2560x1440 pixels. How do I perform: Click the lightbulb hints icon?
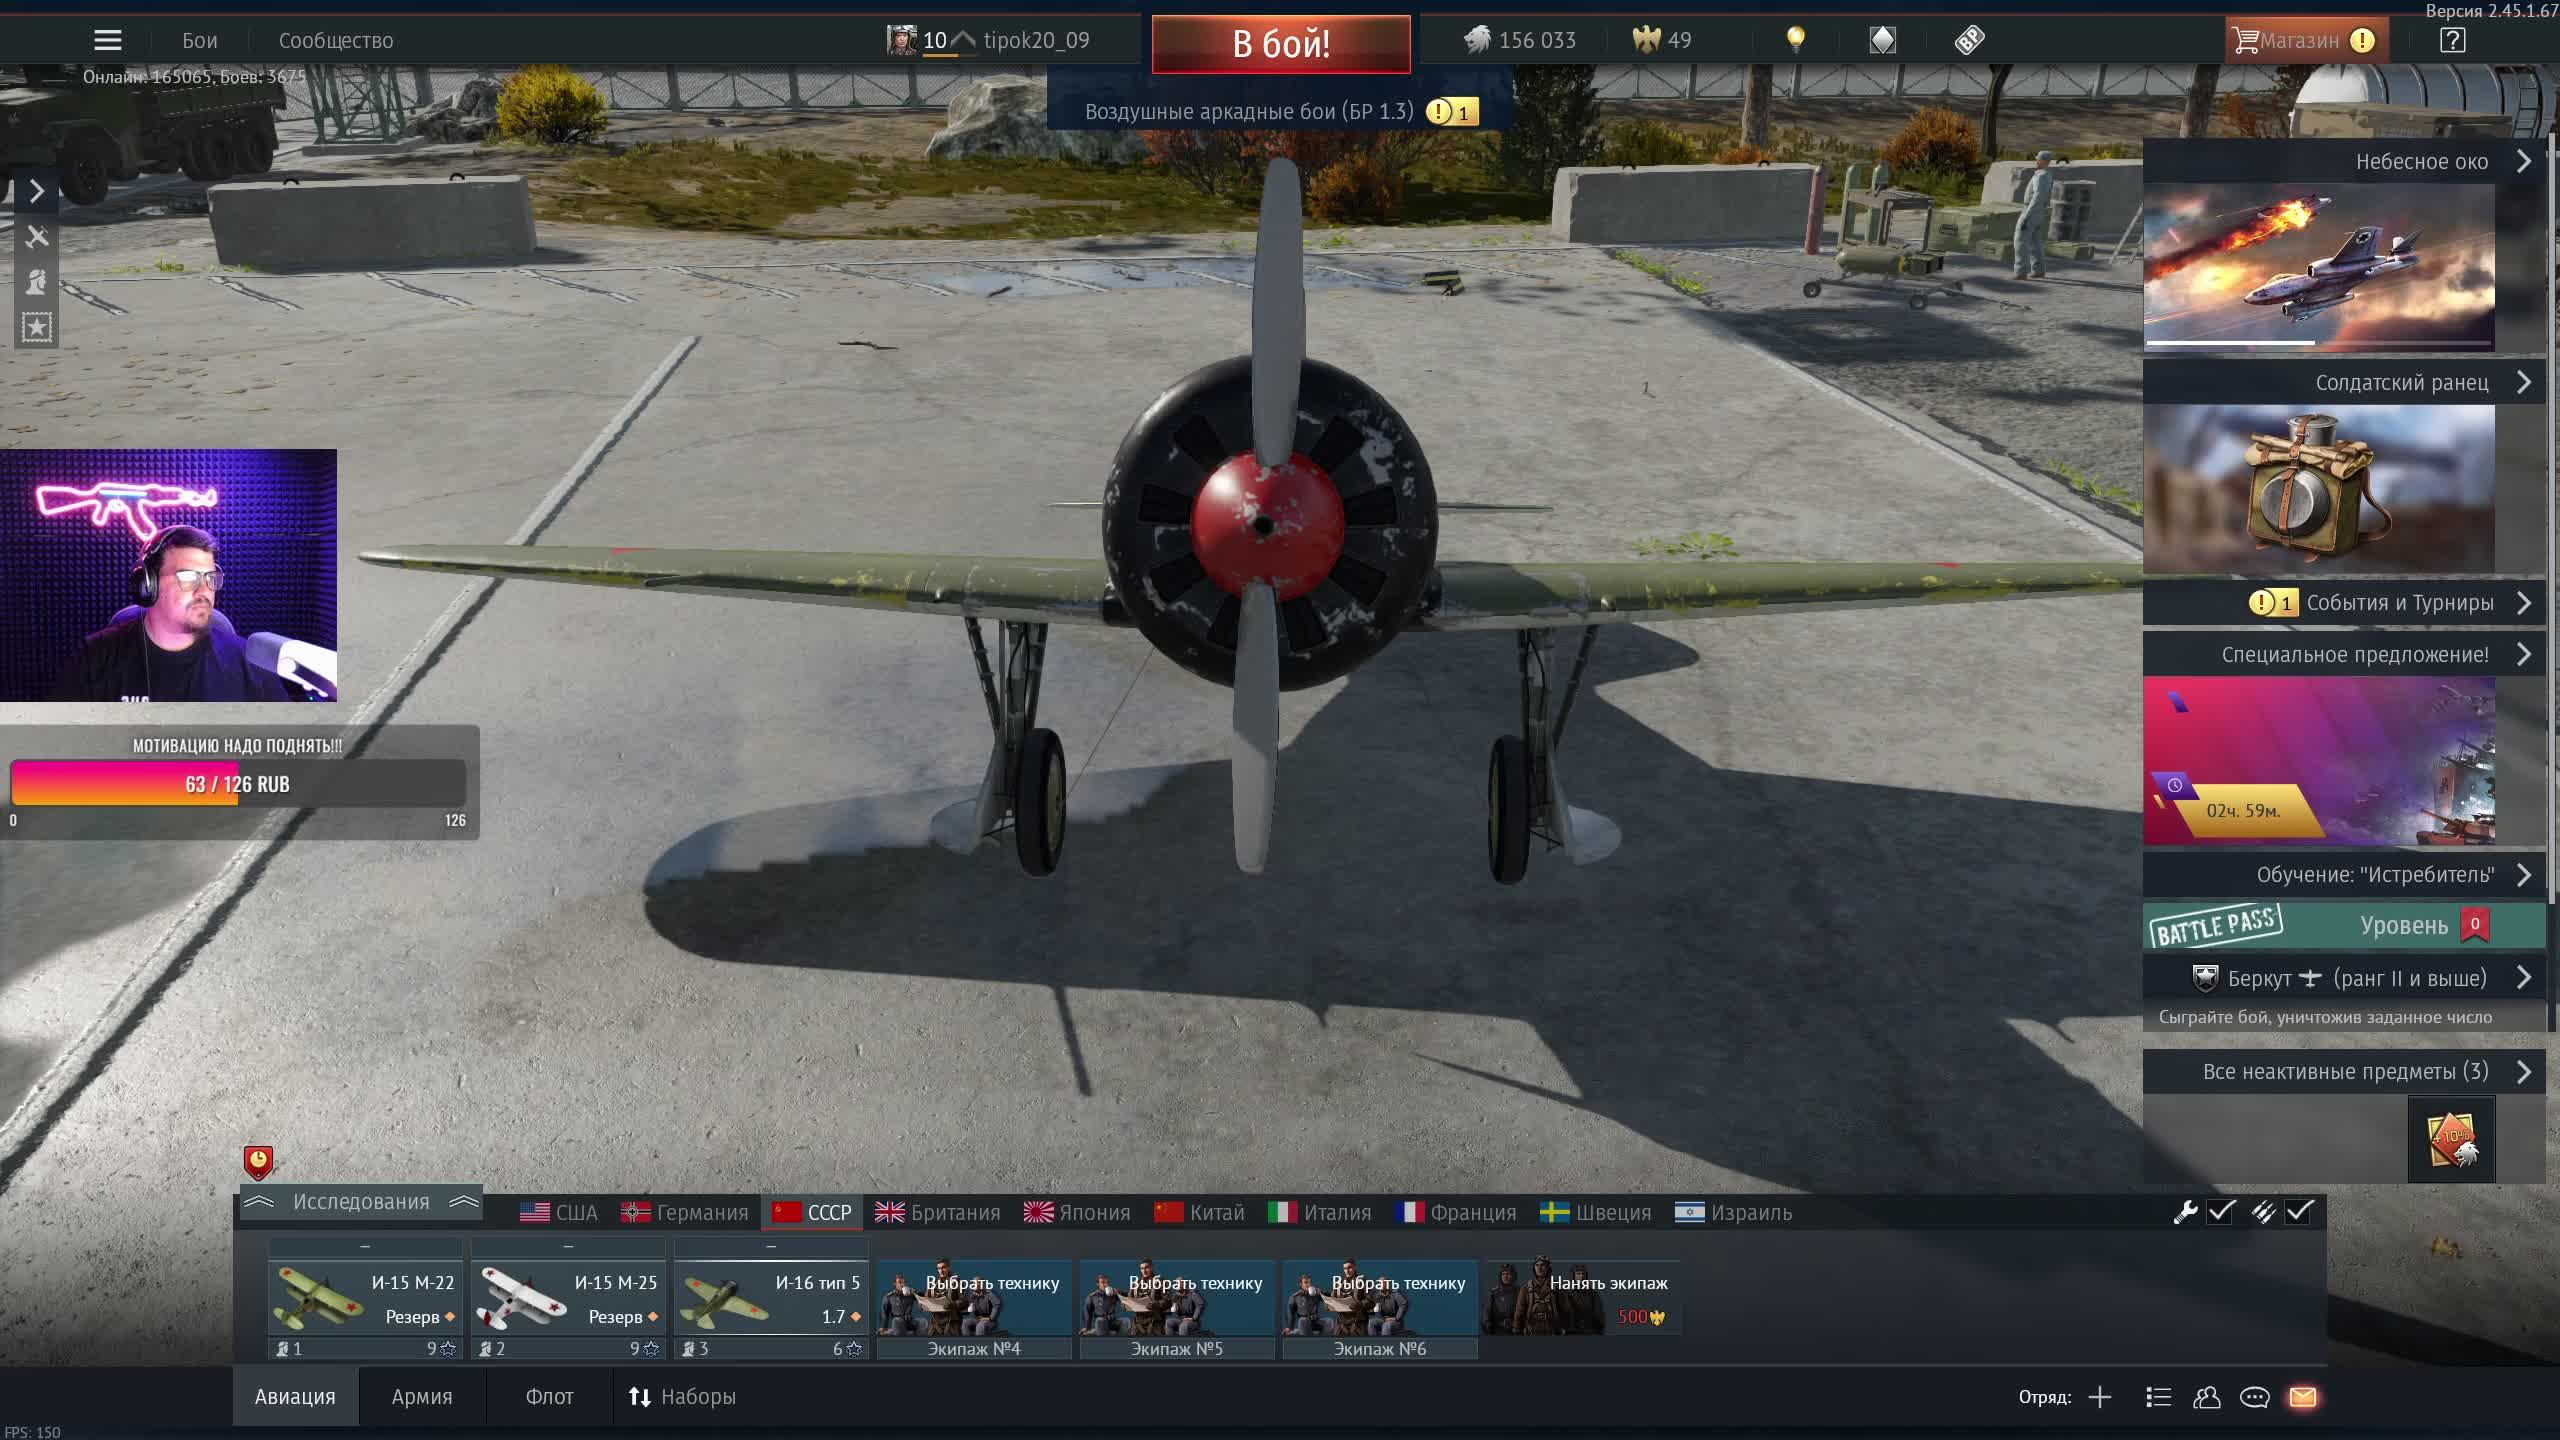coord(1796,40)
